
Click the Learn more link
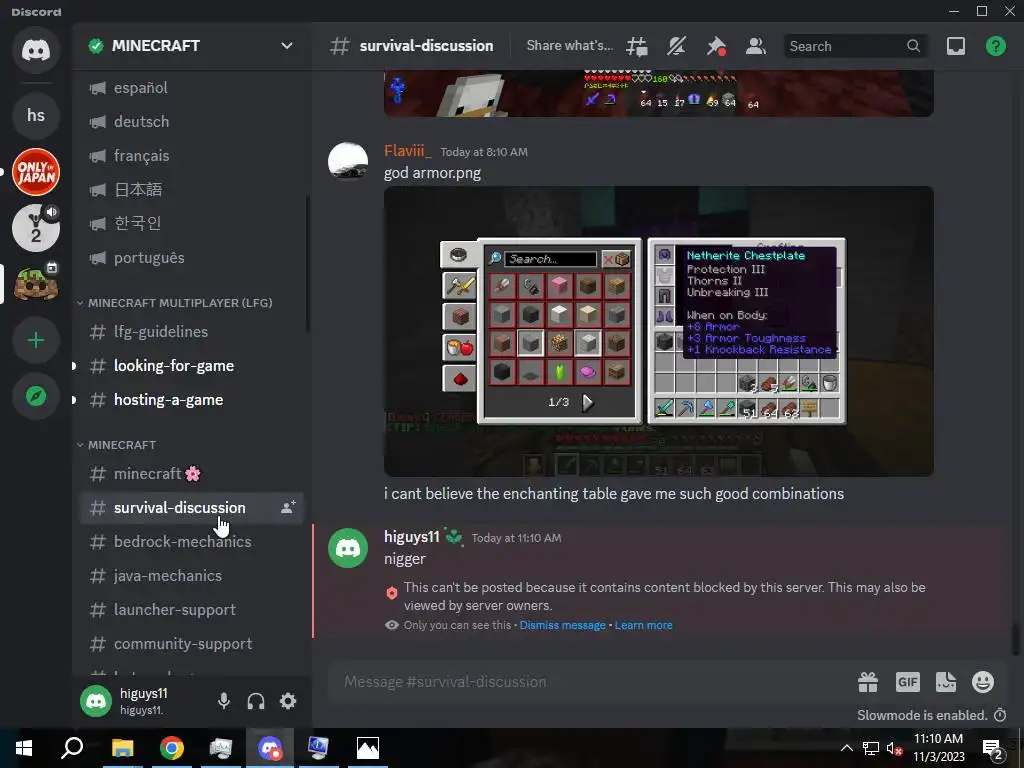point(643,625)
